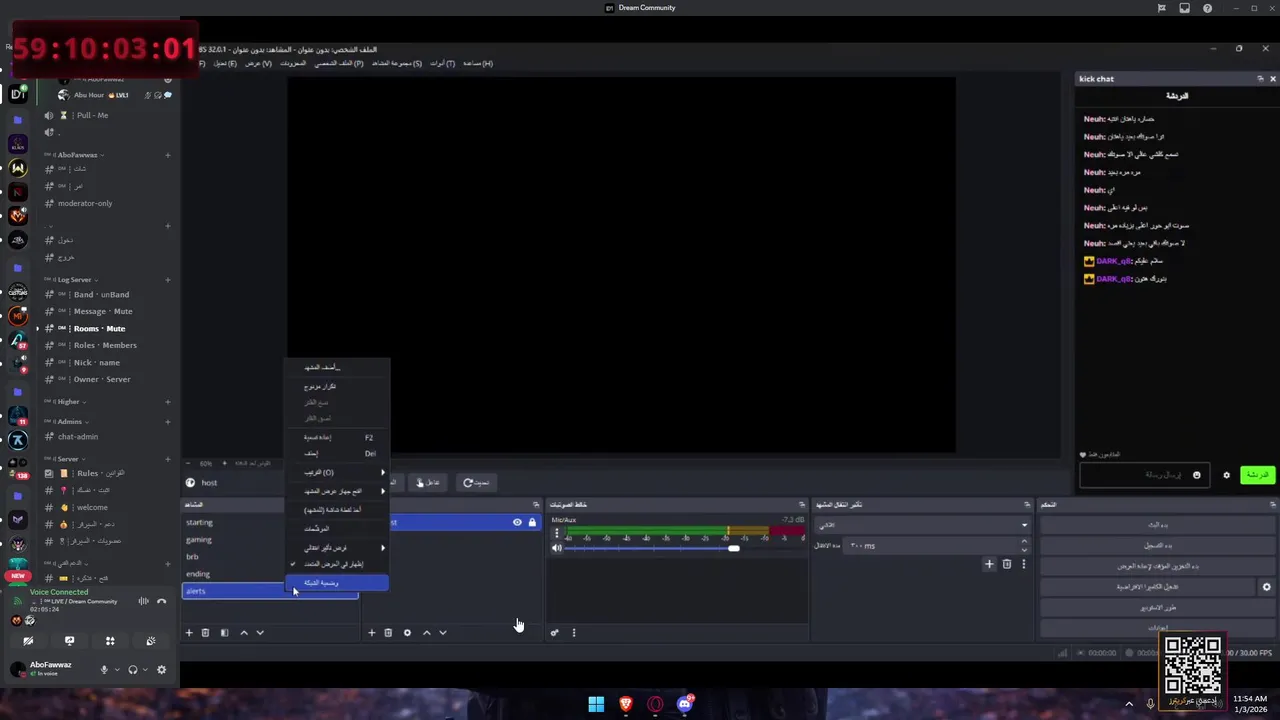Mute the Mic/Aux speaker icon
The height and width of the screenshot is (720, 1280).
[x=557, y=548]
